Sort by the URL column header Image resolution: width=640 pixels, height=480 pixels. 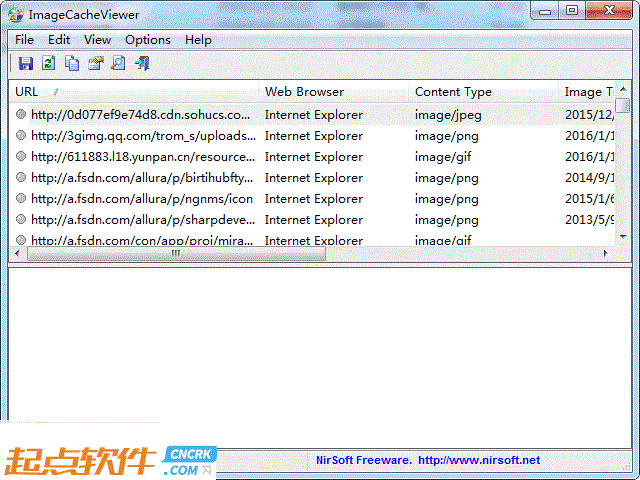click(x=133, y=92)
